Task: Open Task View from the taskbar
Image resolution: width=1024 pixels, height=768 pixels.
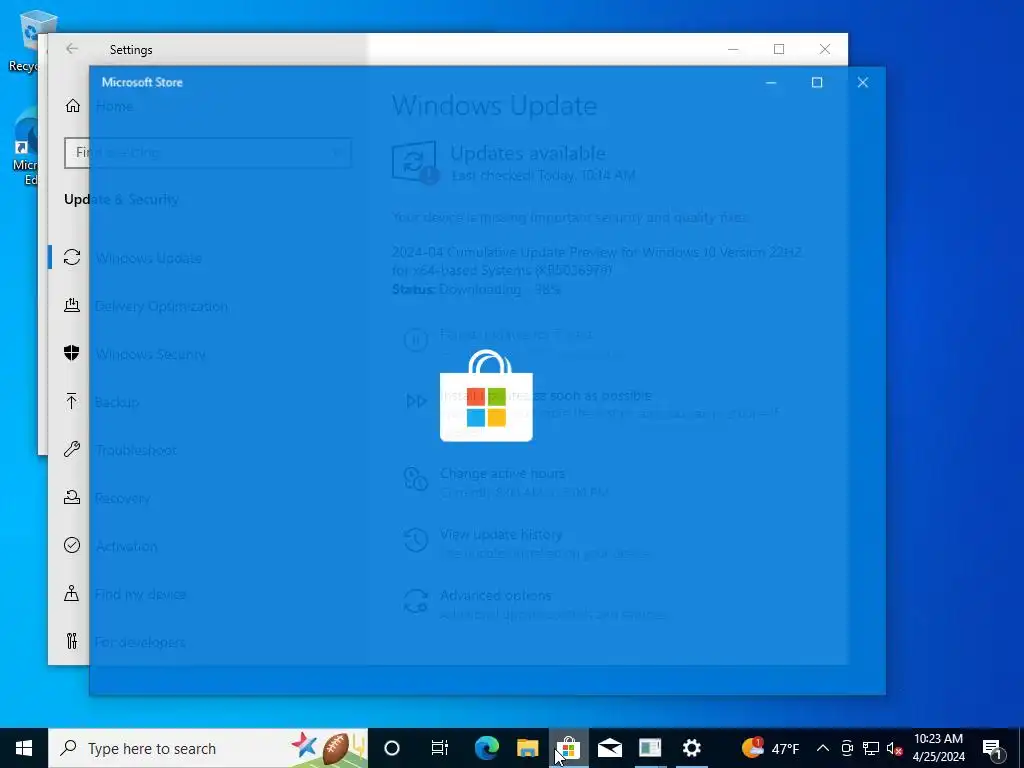Action: [x=440, y=748]
